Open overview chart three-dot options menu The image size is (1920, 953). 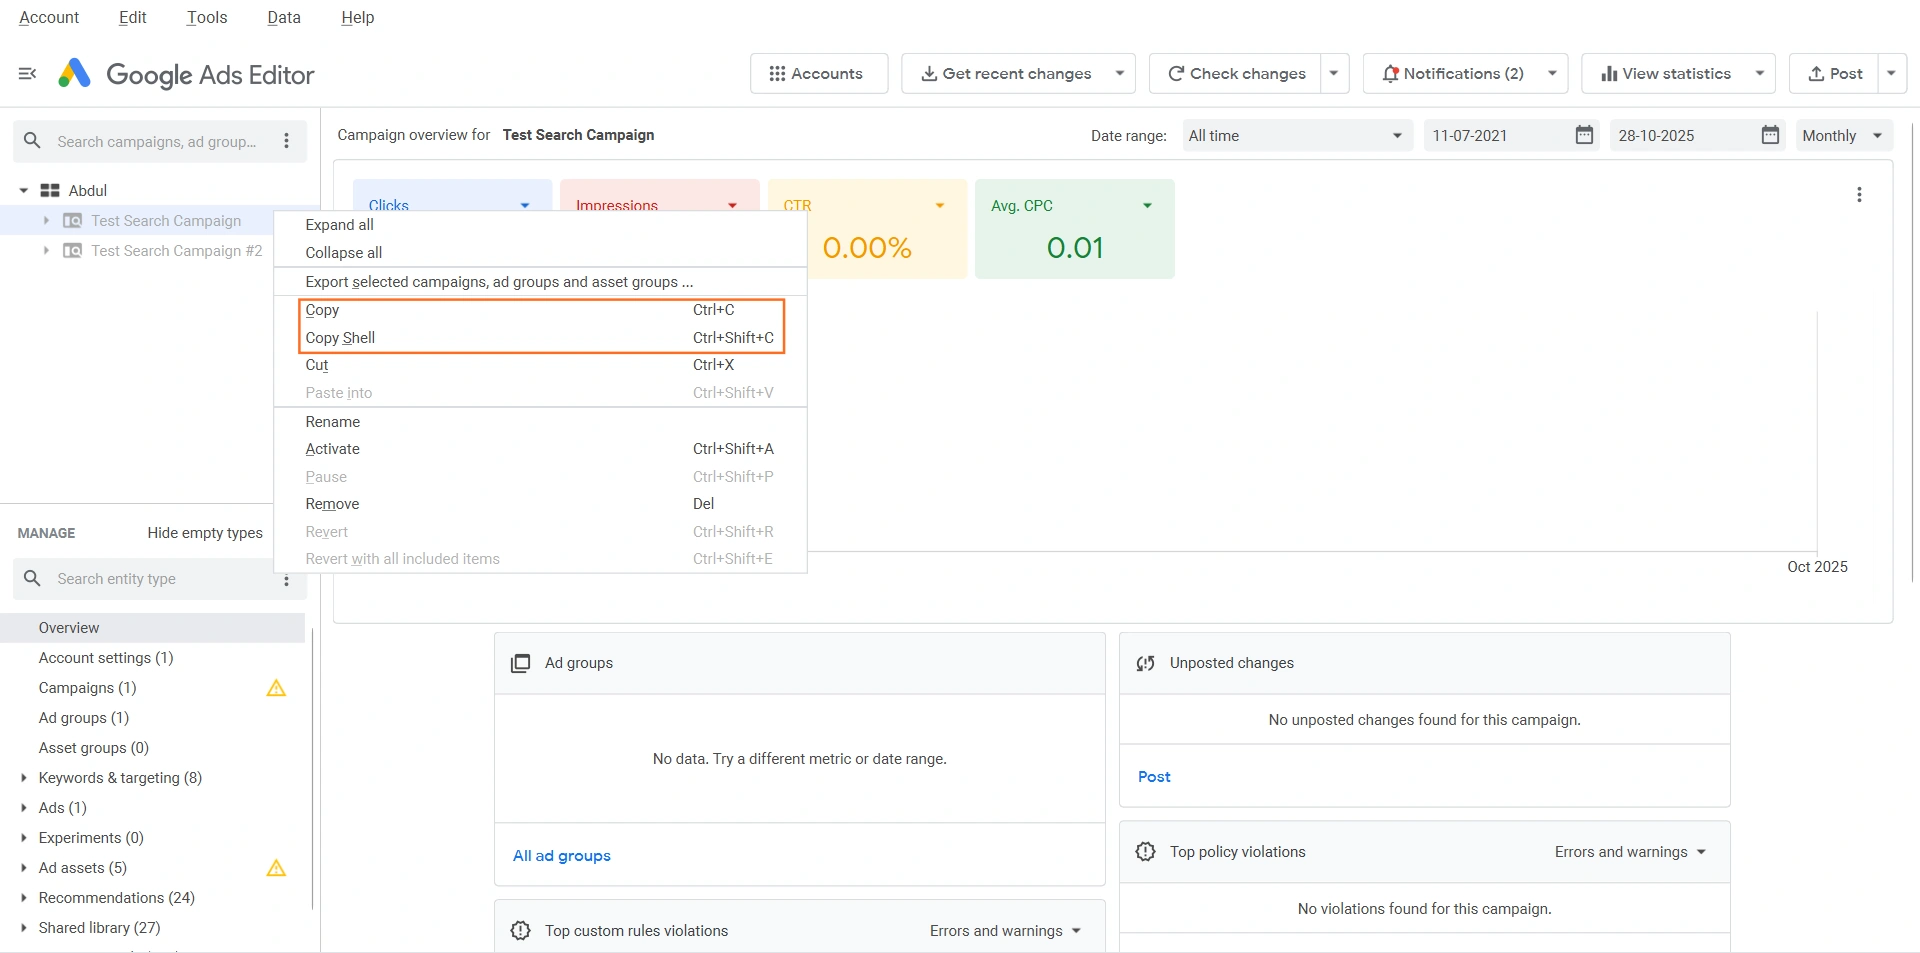1859,195
